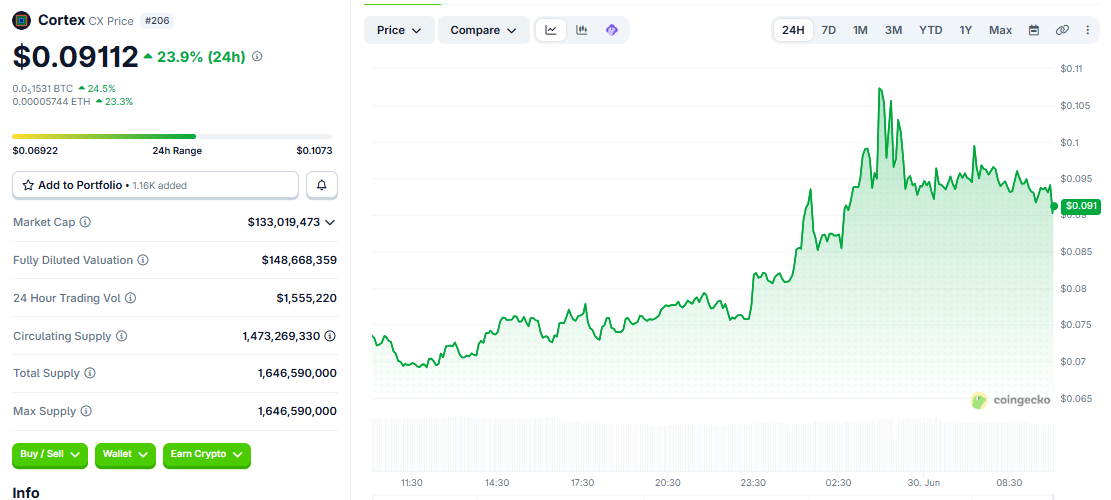1111x500 pixels.
Task: Click the $0.09112 main price text
Action: 75,57
